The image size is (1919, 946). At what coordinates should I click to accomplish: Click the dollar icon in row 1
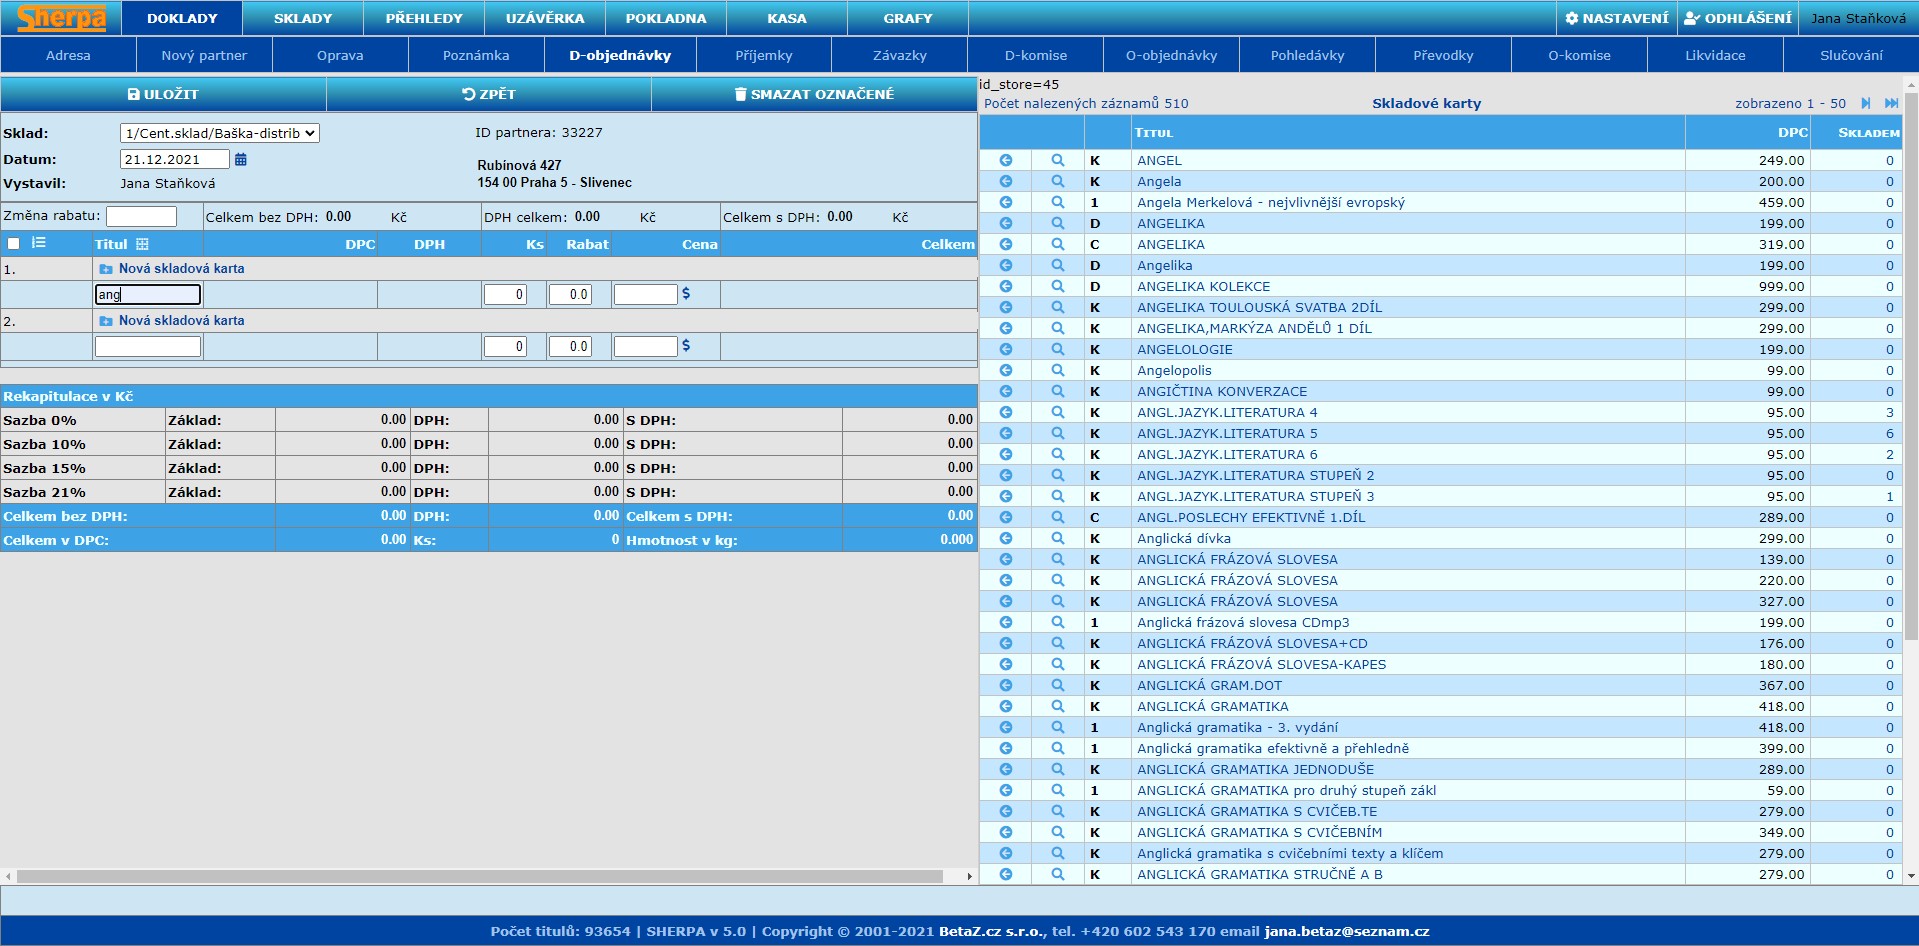click(686, 294)
